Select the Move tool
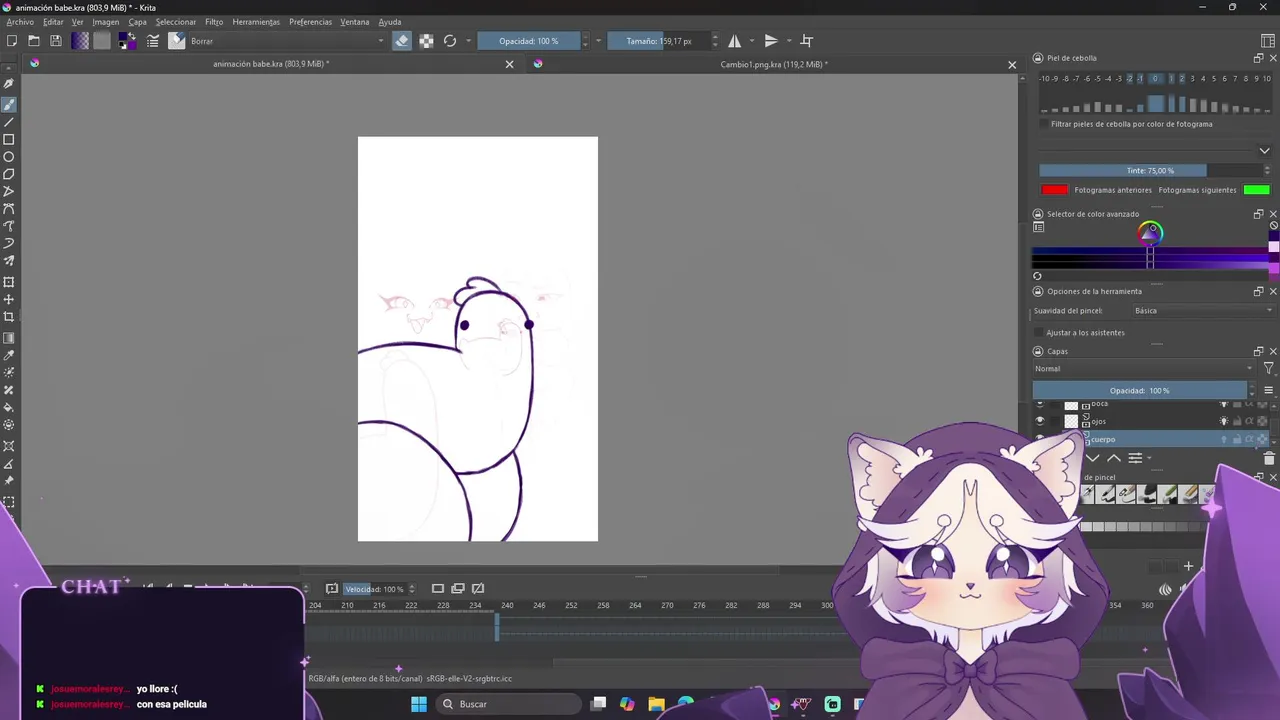The width and height of the screenshot is (1280, 720). click(x=9, y=299)
